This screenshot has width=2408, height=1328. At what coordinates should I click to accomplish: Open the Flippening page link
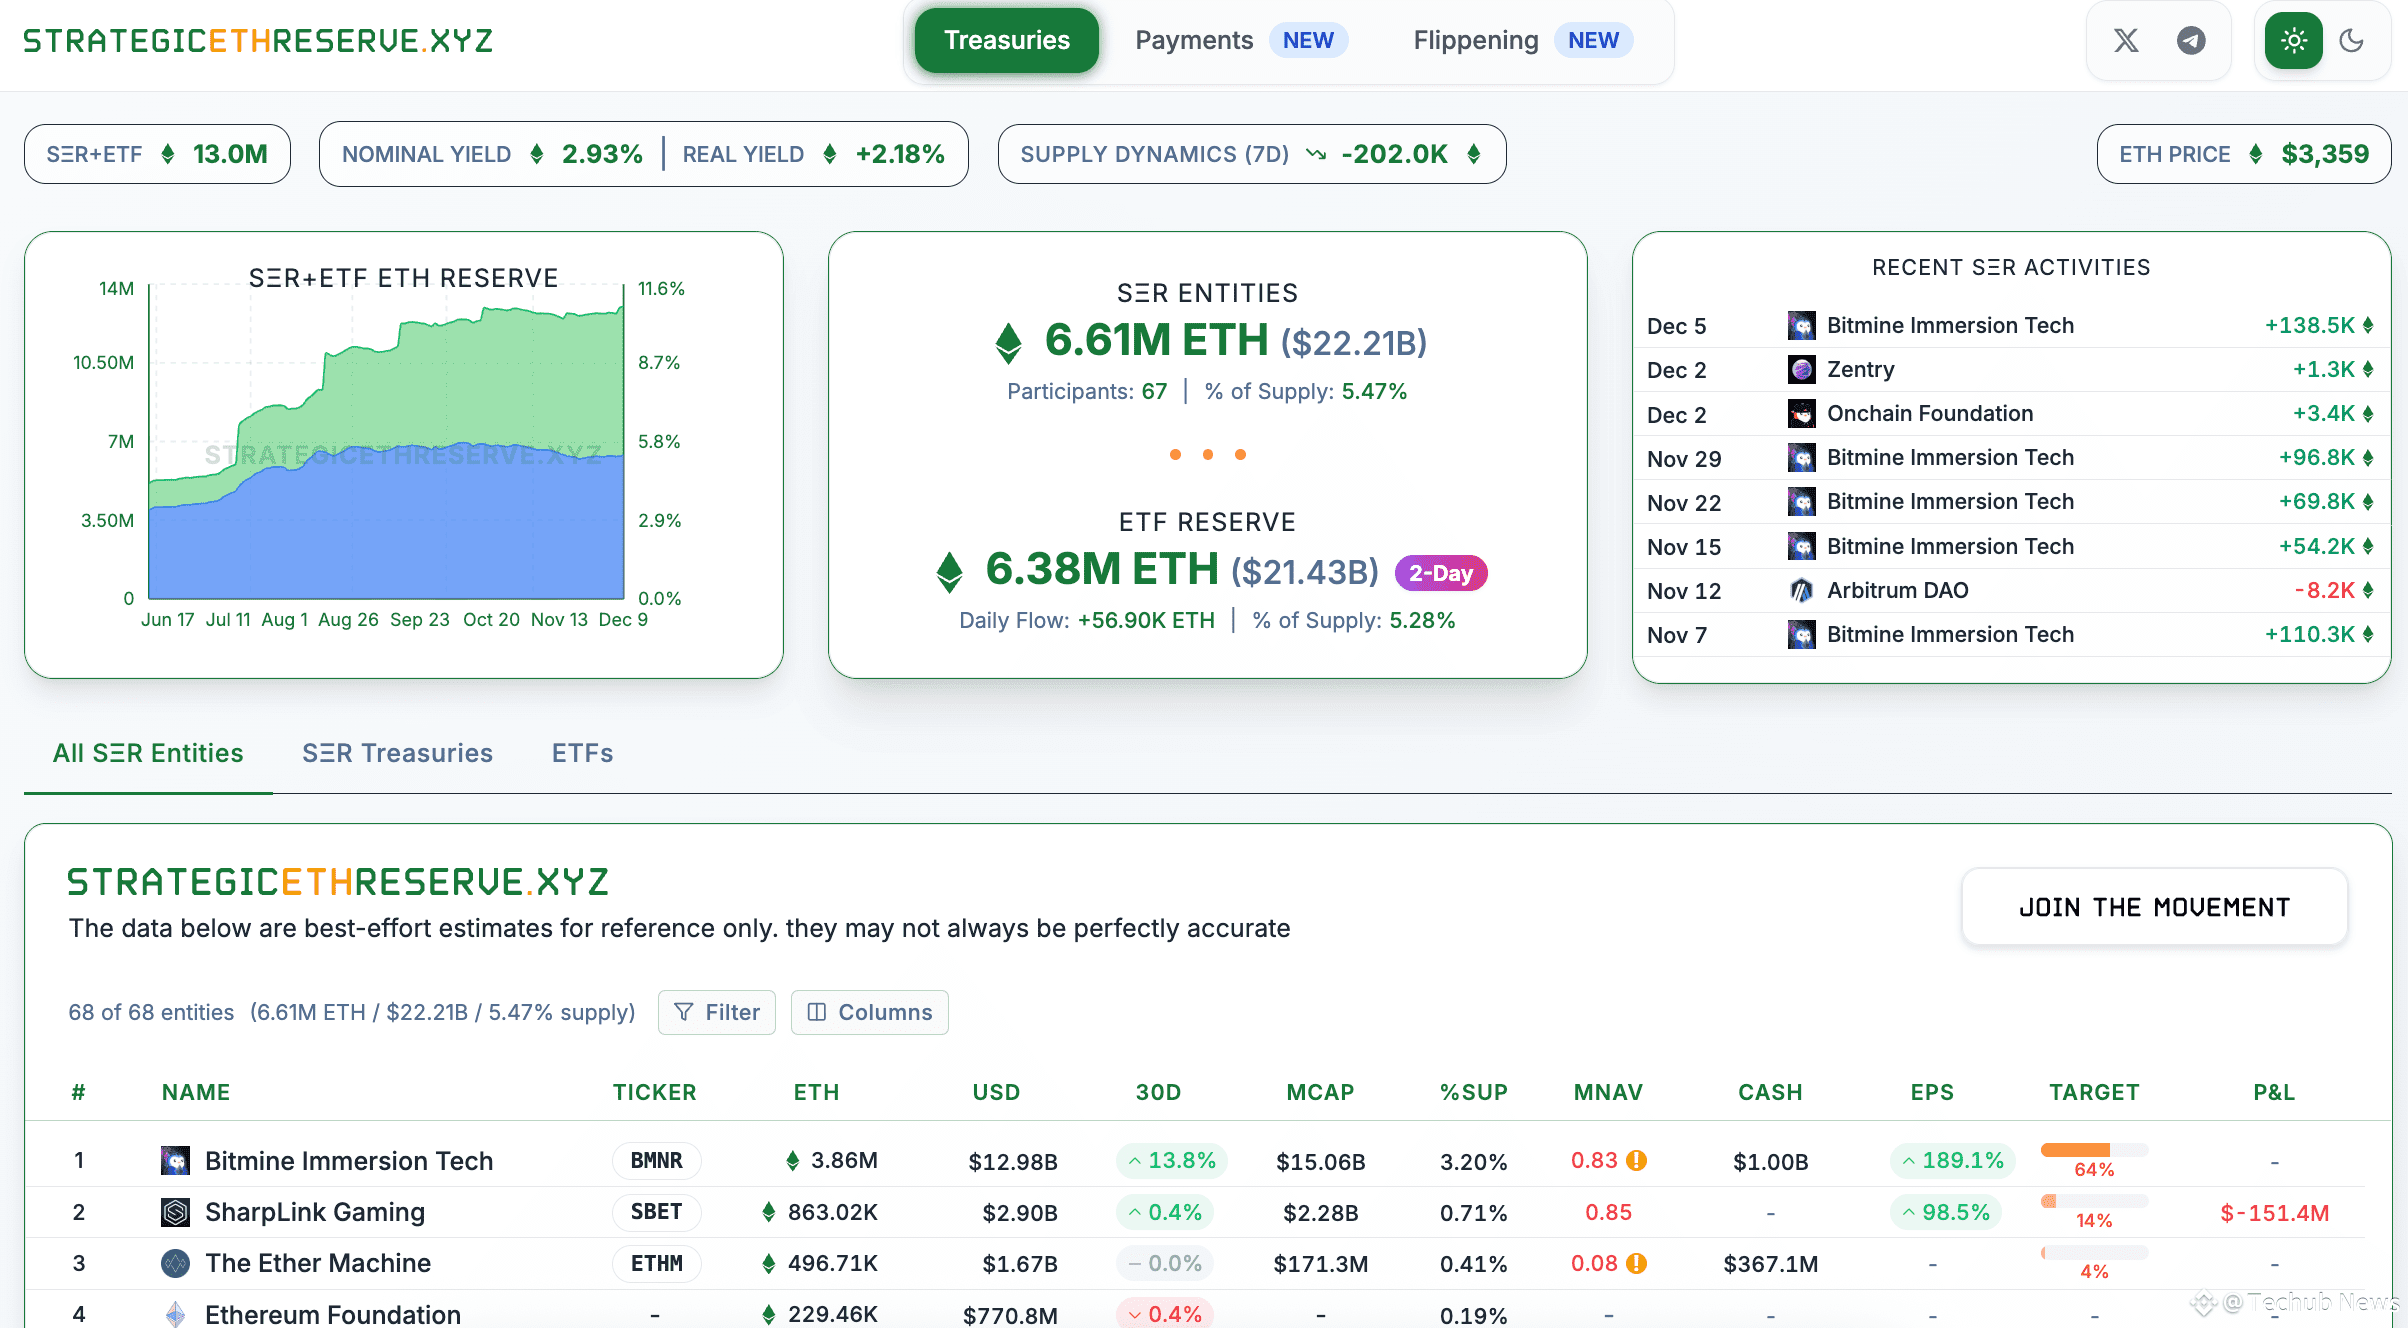1475,40
